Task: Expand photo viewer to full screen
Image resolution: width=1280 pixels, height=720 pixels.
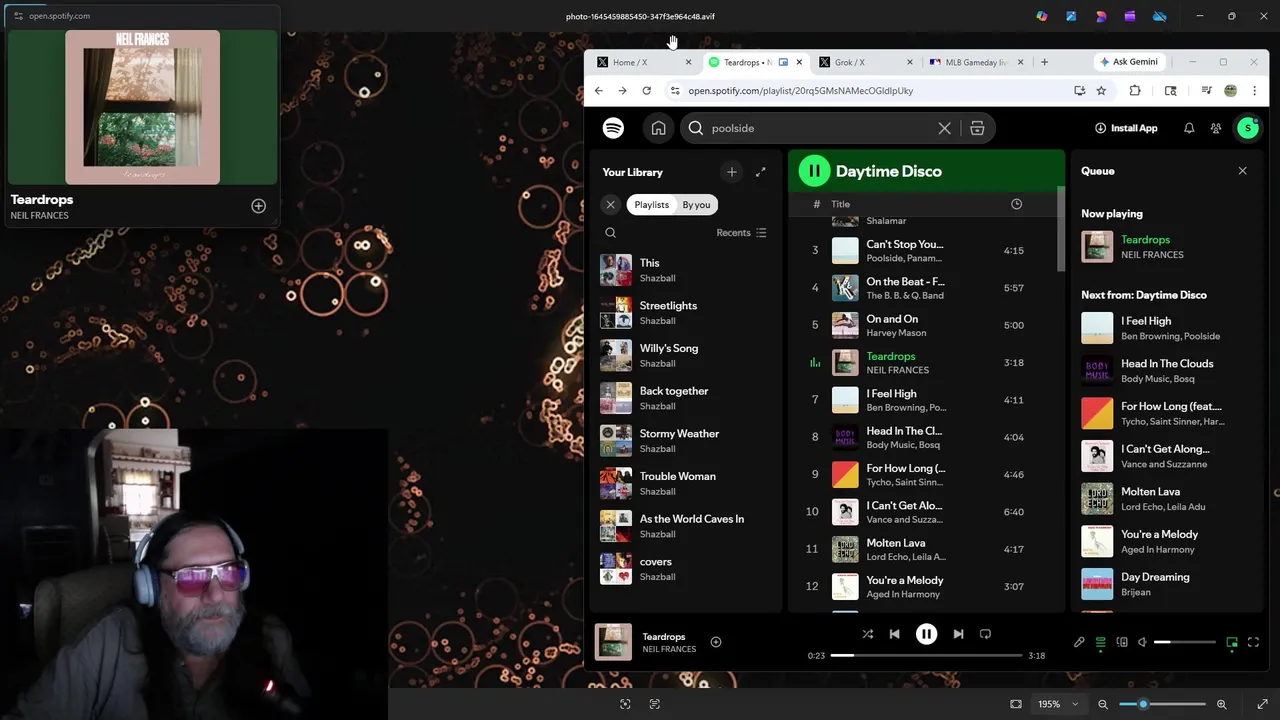Action: tap(1262, 704)
